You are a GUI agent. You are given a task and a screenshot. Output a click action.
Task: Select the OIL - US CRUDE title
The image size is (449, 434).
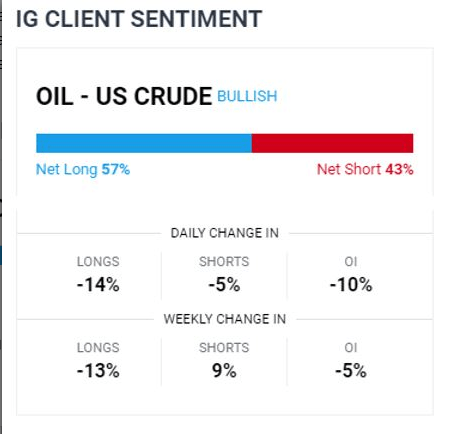point(124,96)
